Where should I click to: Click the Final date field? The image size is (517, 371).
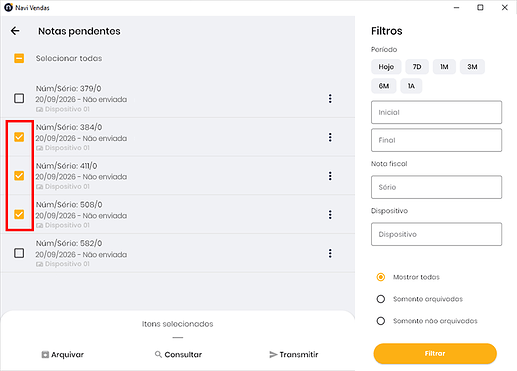(x=436, y=140)
